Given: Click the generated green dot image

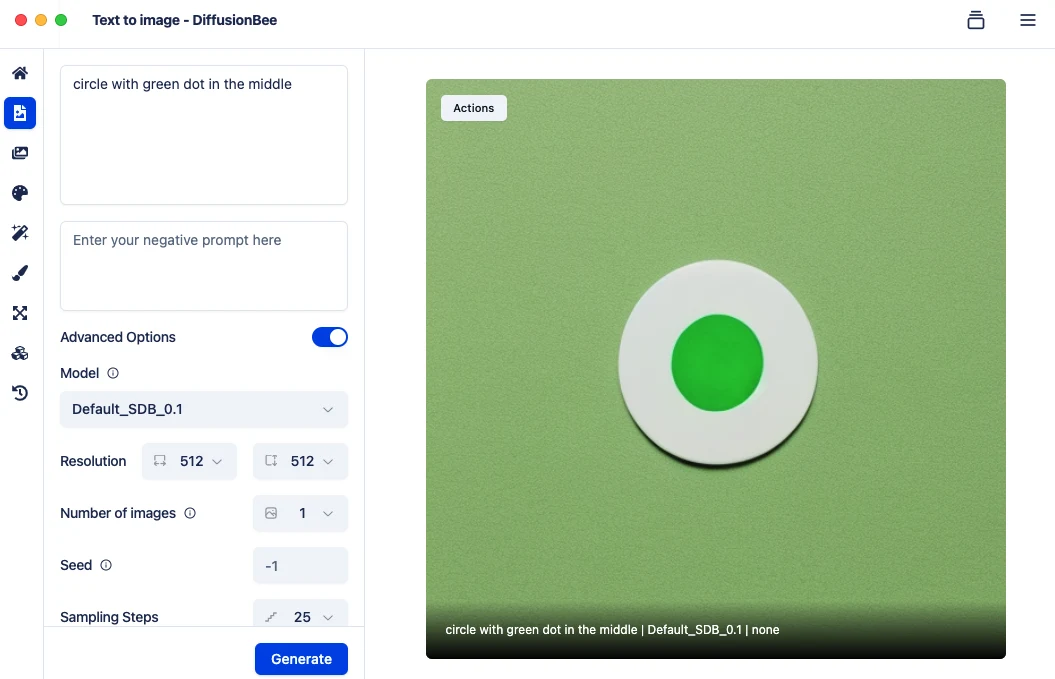Looking at the screenshot, I should [716, 369].
